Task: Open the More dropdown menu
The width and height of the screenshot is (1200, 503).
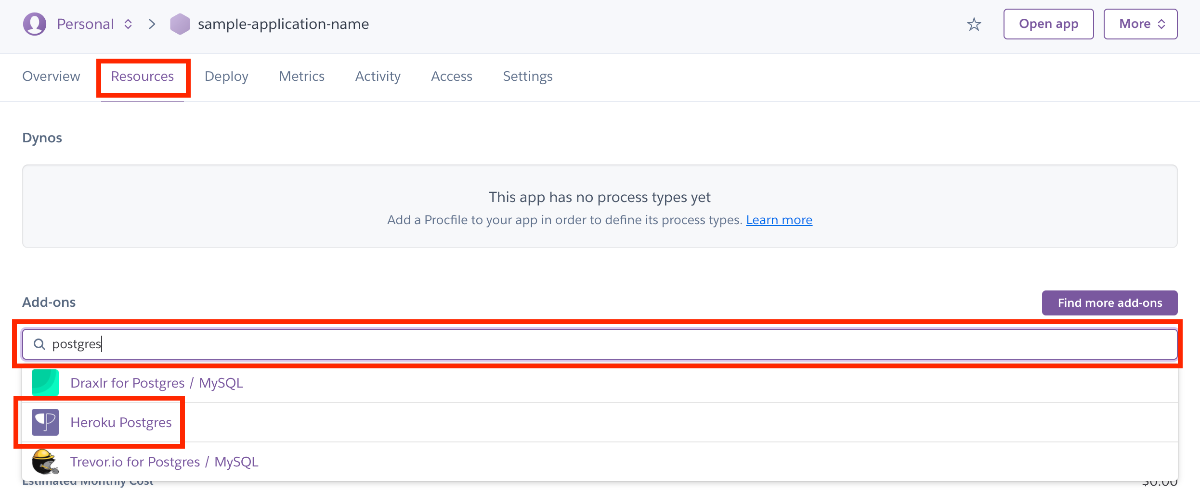Action: click(1140, 24)
